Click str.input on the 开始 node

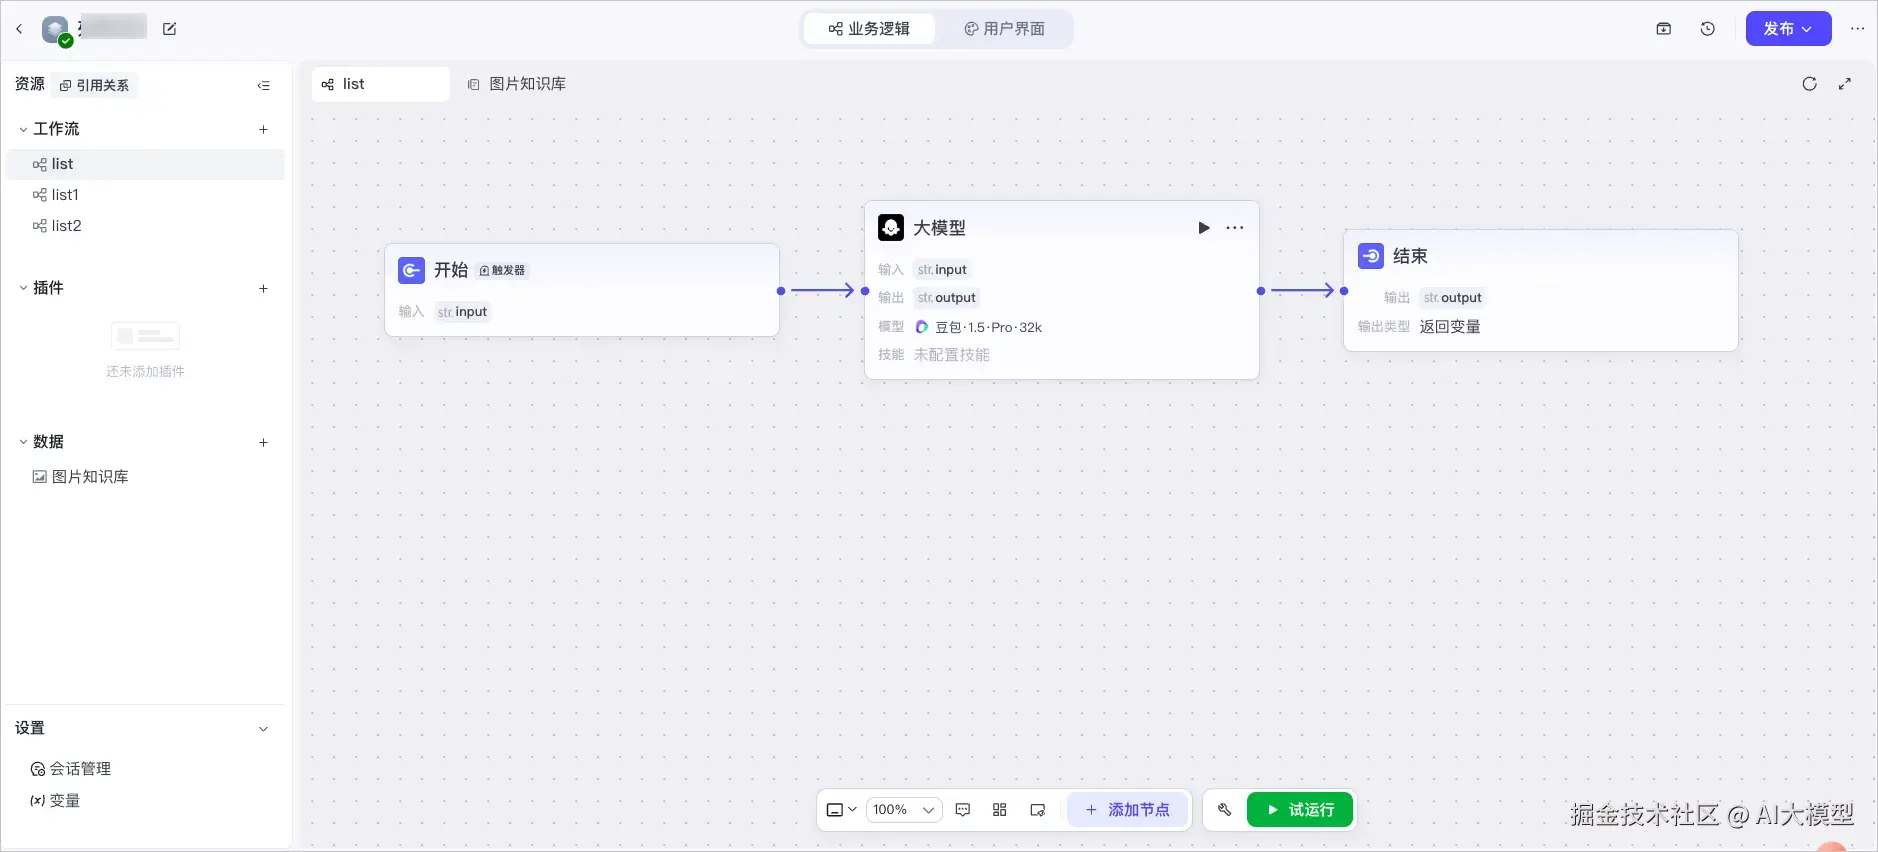tap(462, 312)
